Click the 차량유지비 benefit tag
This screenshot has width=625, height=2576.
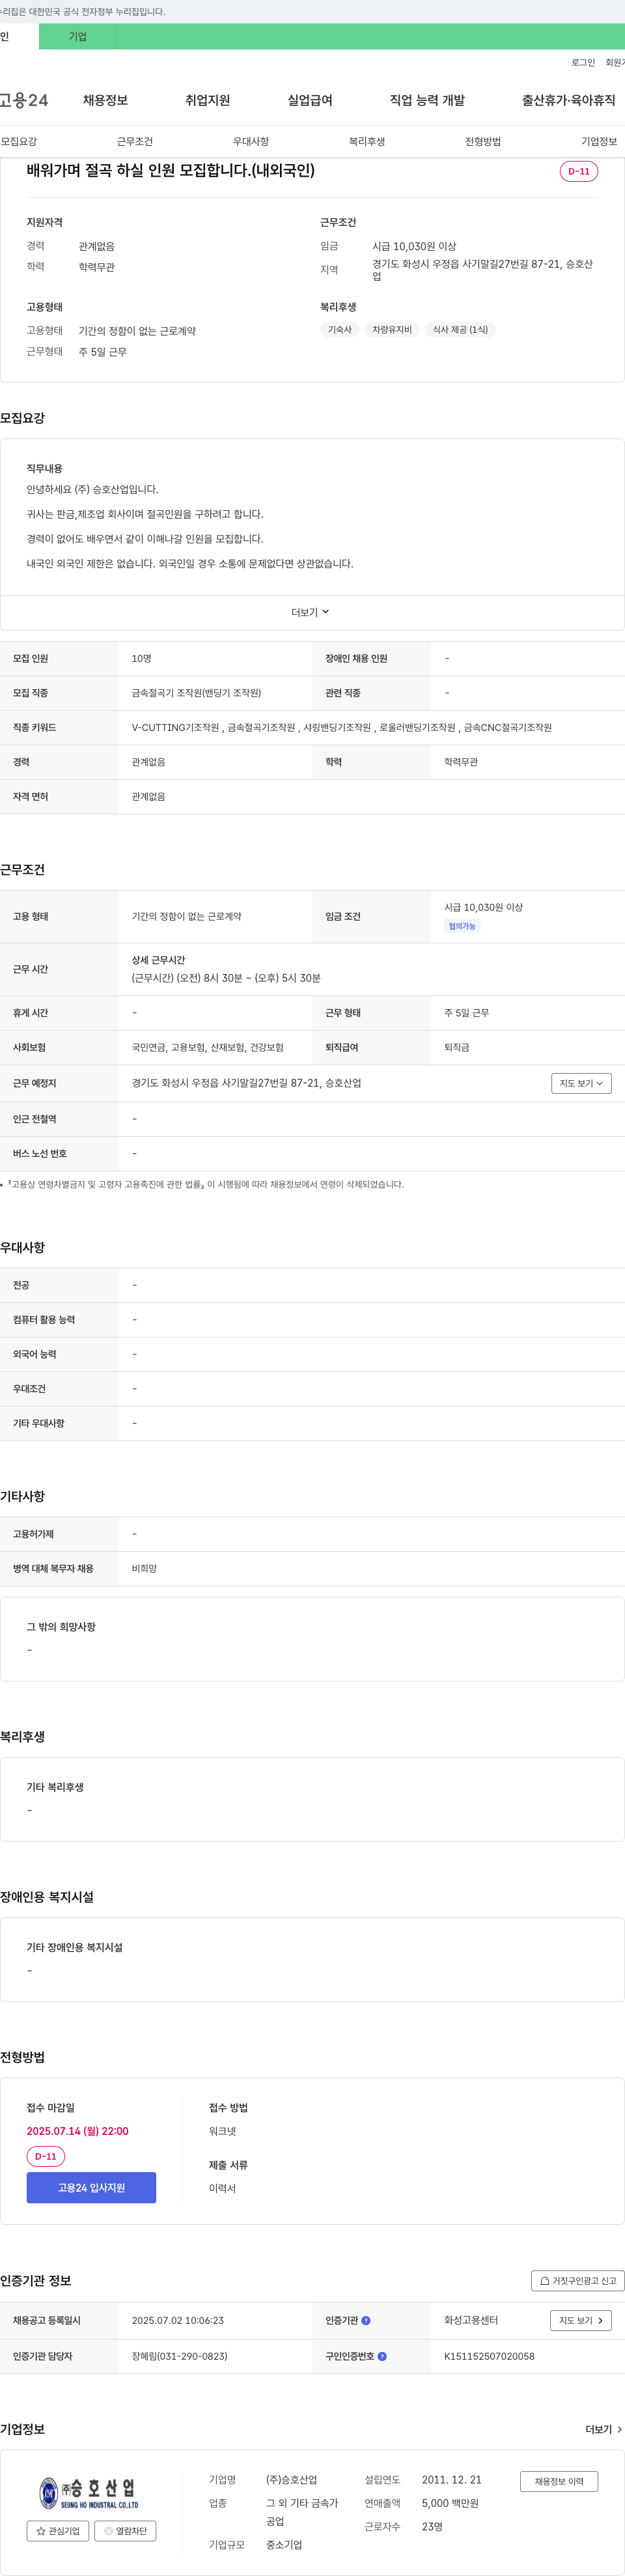(392, 330)
